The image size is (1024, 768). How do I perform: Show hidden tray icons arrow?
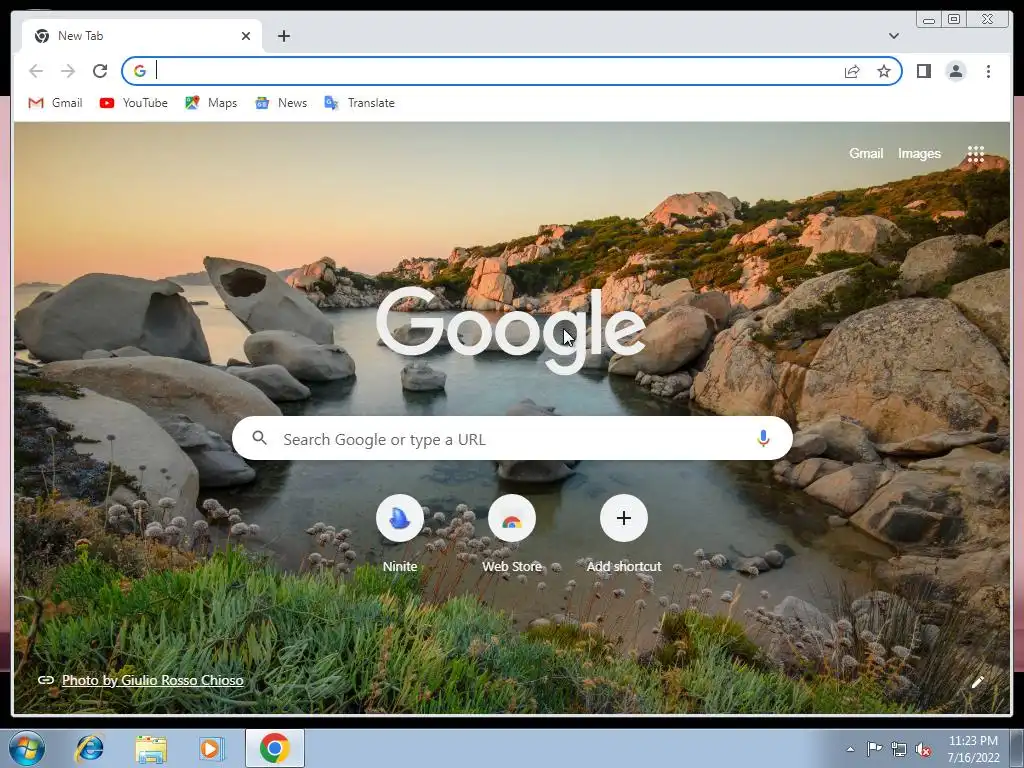coord(850,749)
